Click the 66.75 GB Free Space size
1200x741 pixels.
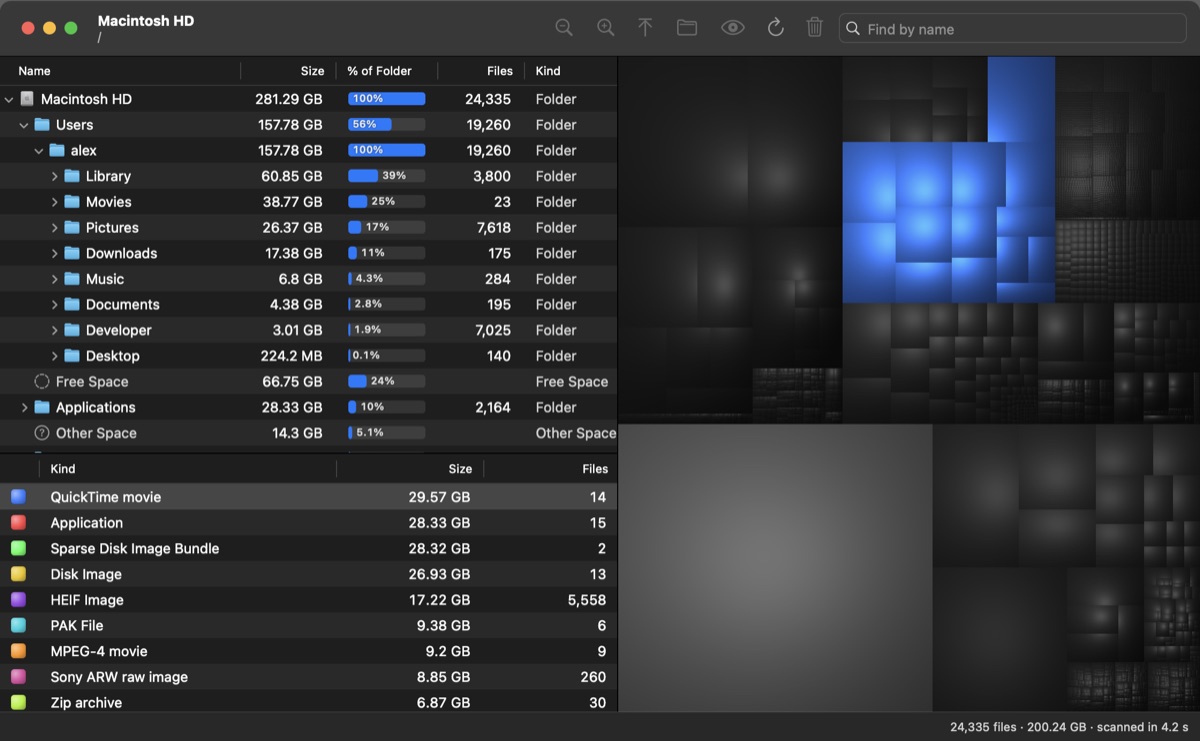point(292,382)
